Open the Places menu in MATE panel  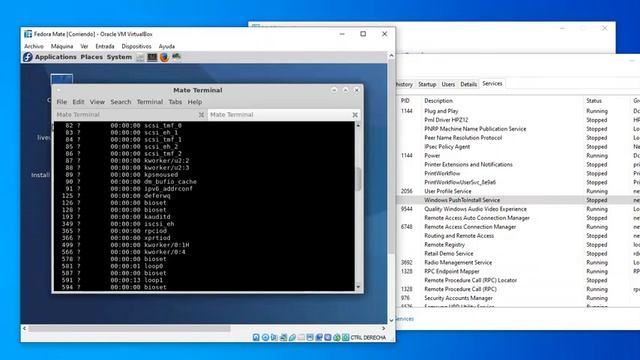point(91,57)
